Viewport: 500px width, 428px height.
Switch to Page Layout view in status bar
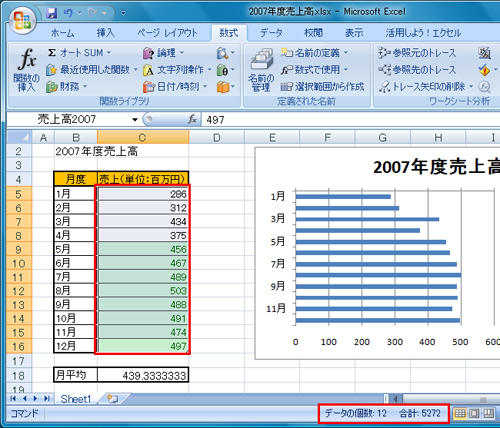474,414
